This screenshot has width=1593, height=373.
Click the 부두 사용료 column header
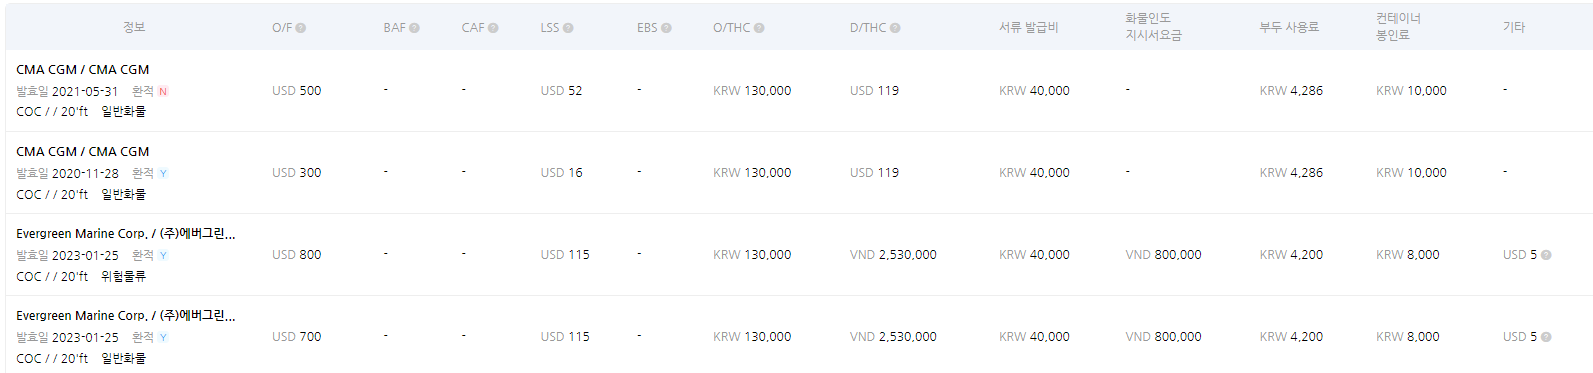point(1289,27)
